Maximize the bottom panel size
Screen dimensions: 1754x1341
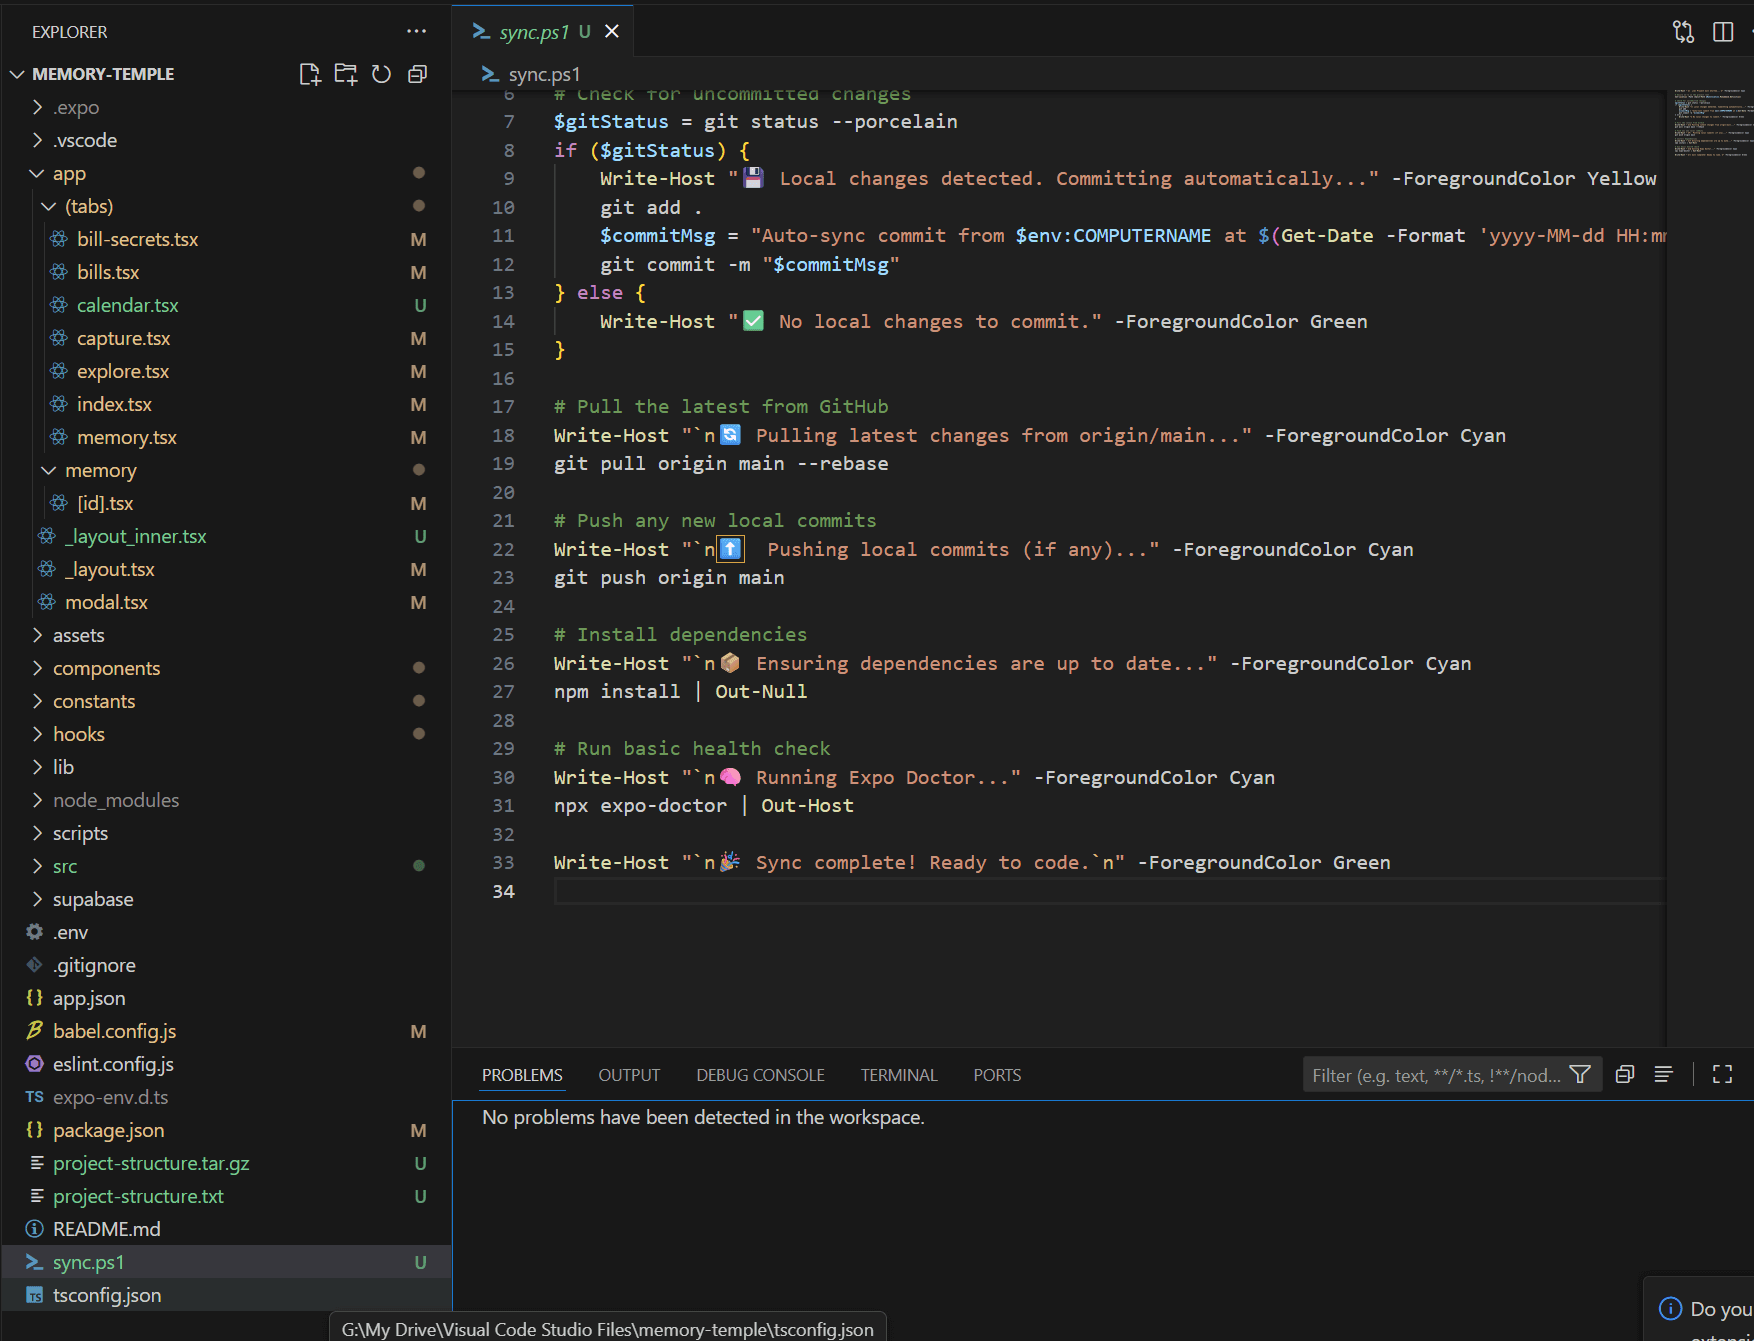pos(1722,1075)
